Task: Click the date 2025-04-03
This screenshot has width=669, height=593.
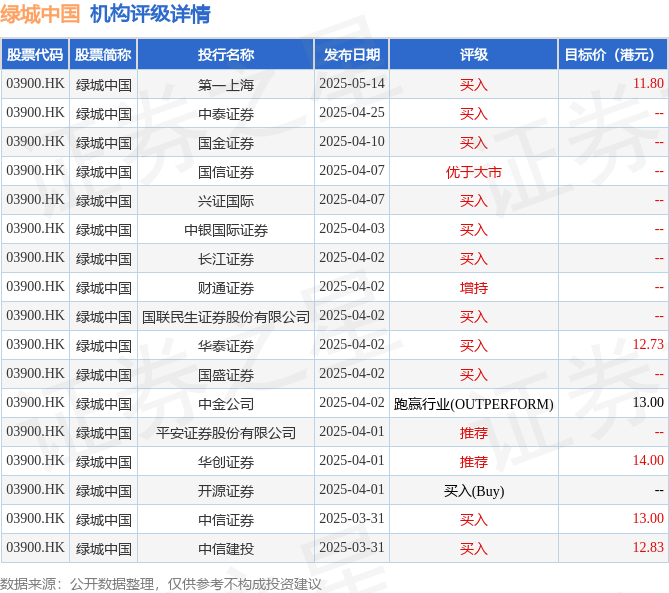Action: point(352,228)
